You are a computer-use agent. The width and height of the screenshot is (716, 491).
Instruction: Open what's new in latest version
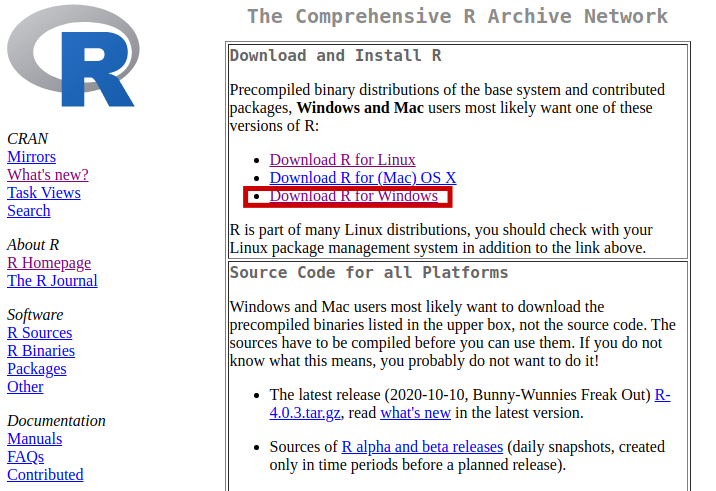coord(416,413)
